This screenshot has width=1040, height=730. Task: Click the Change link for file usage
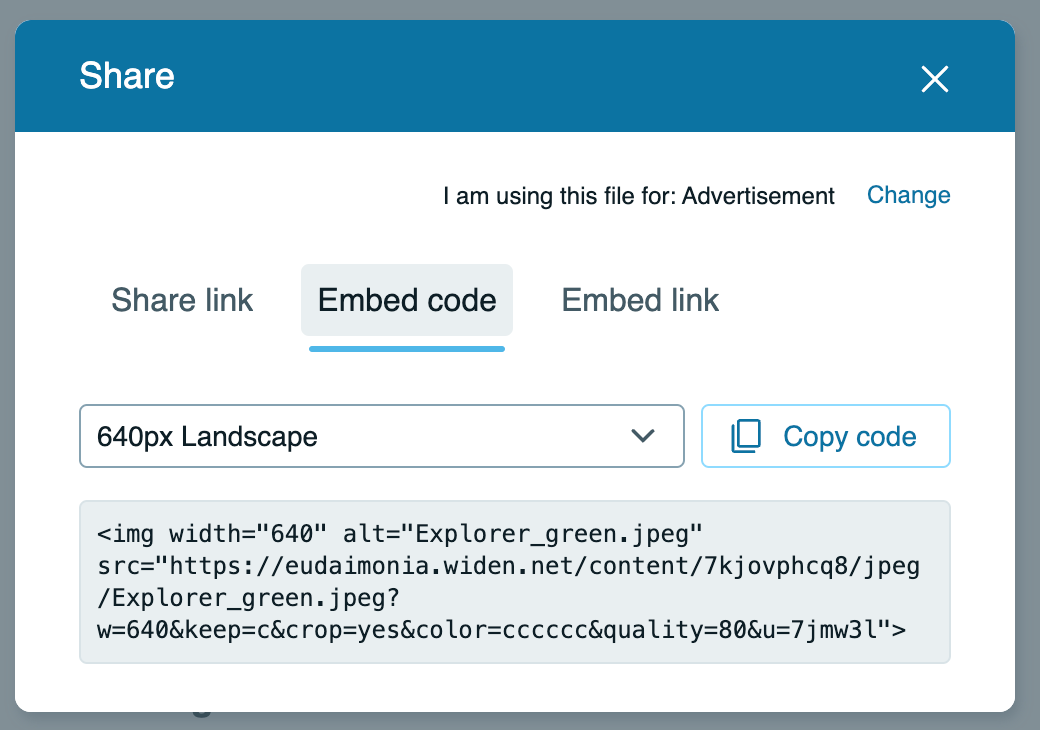tap(908, 195)
